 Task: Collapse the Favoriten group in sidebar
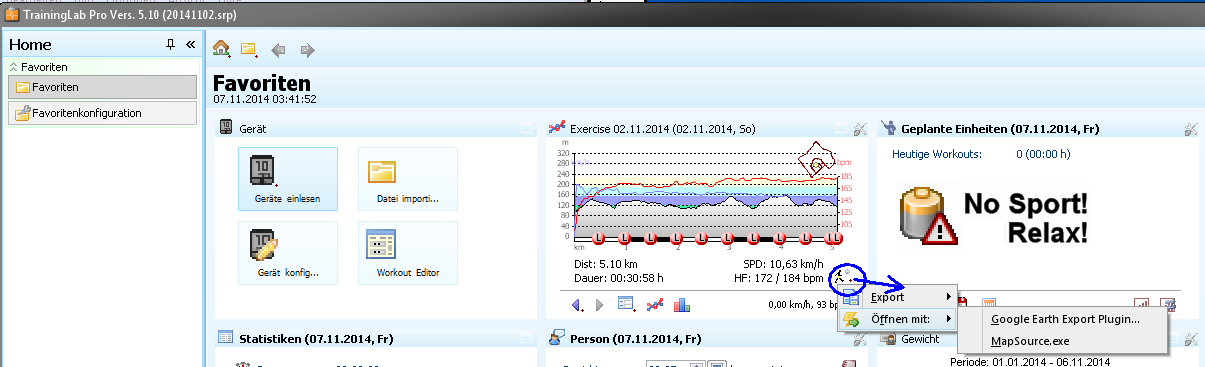(14, 67)
